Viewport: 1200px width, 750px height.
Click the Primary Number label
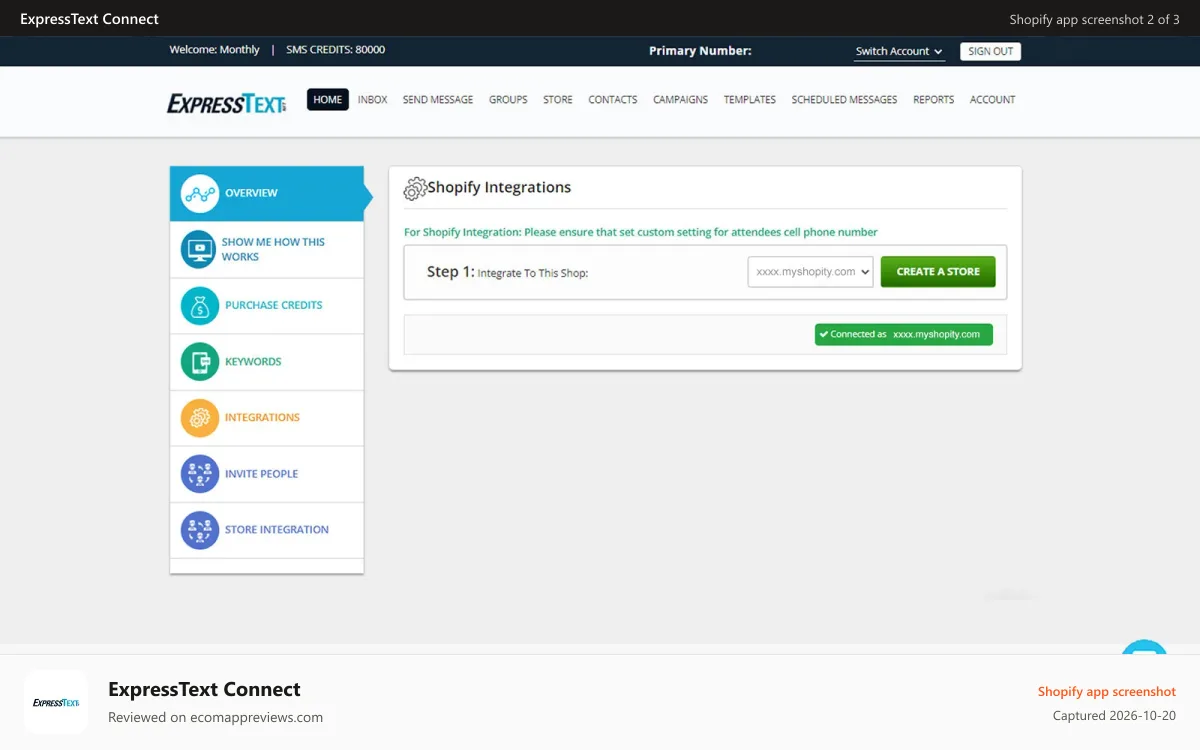pyautogui.click(x=700, y=51)
